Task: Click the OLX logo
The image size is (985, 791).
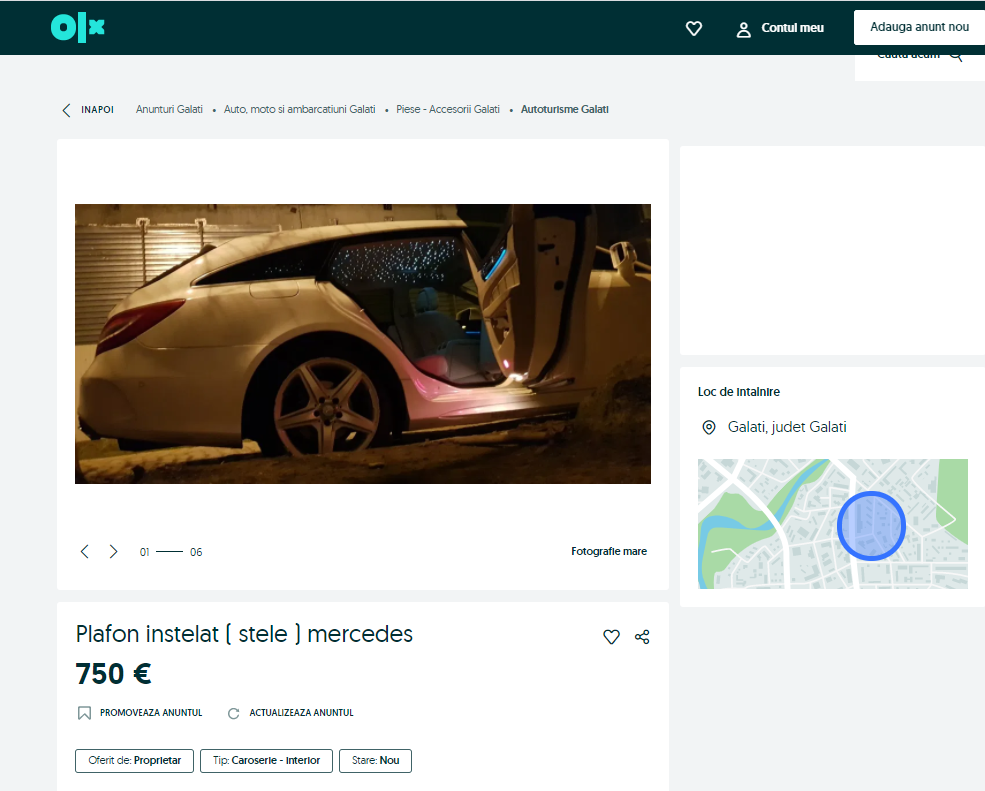Action: pos(77,28)
